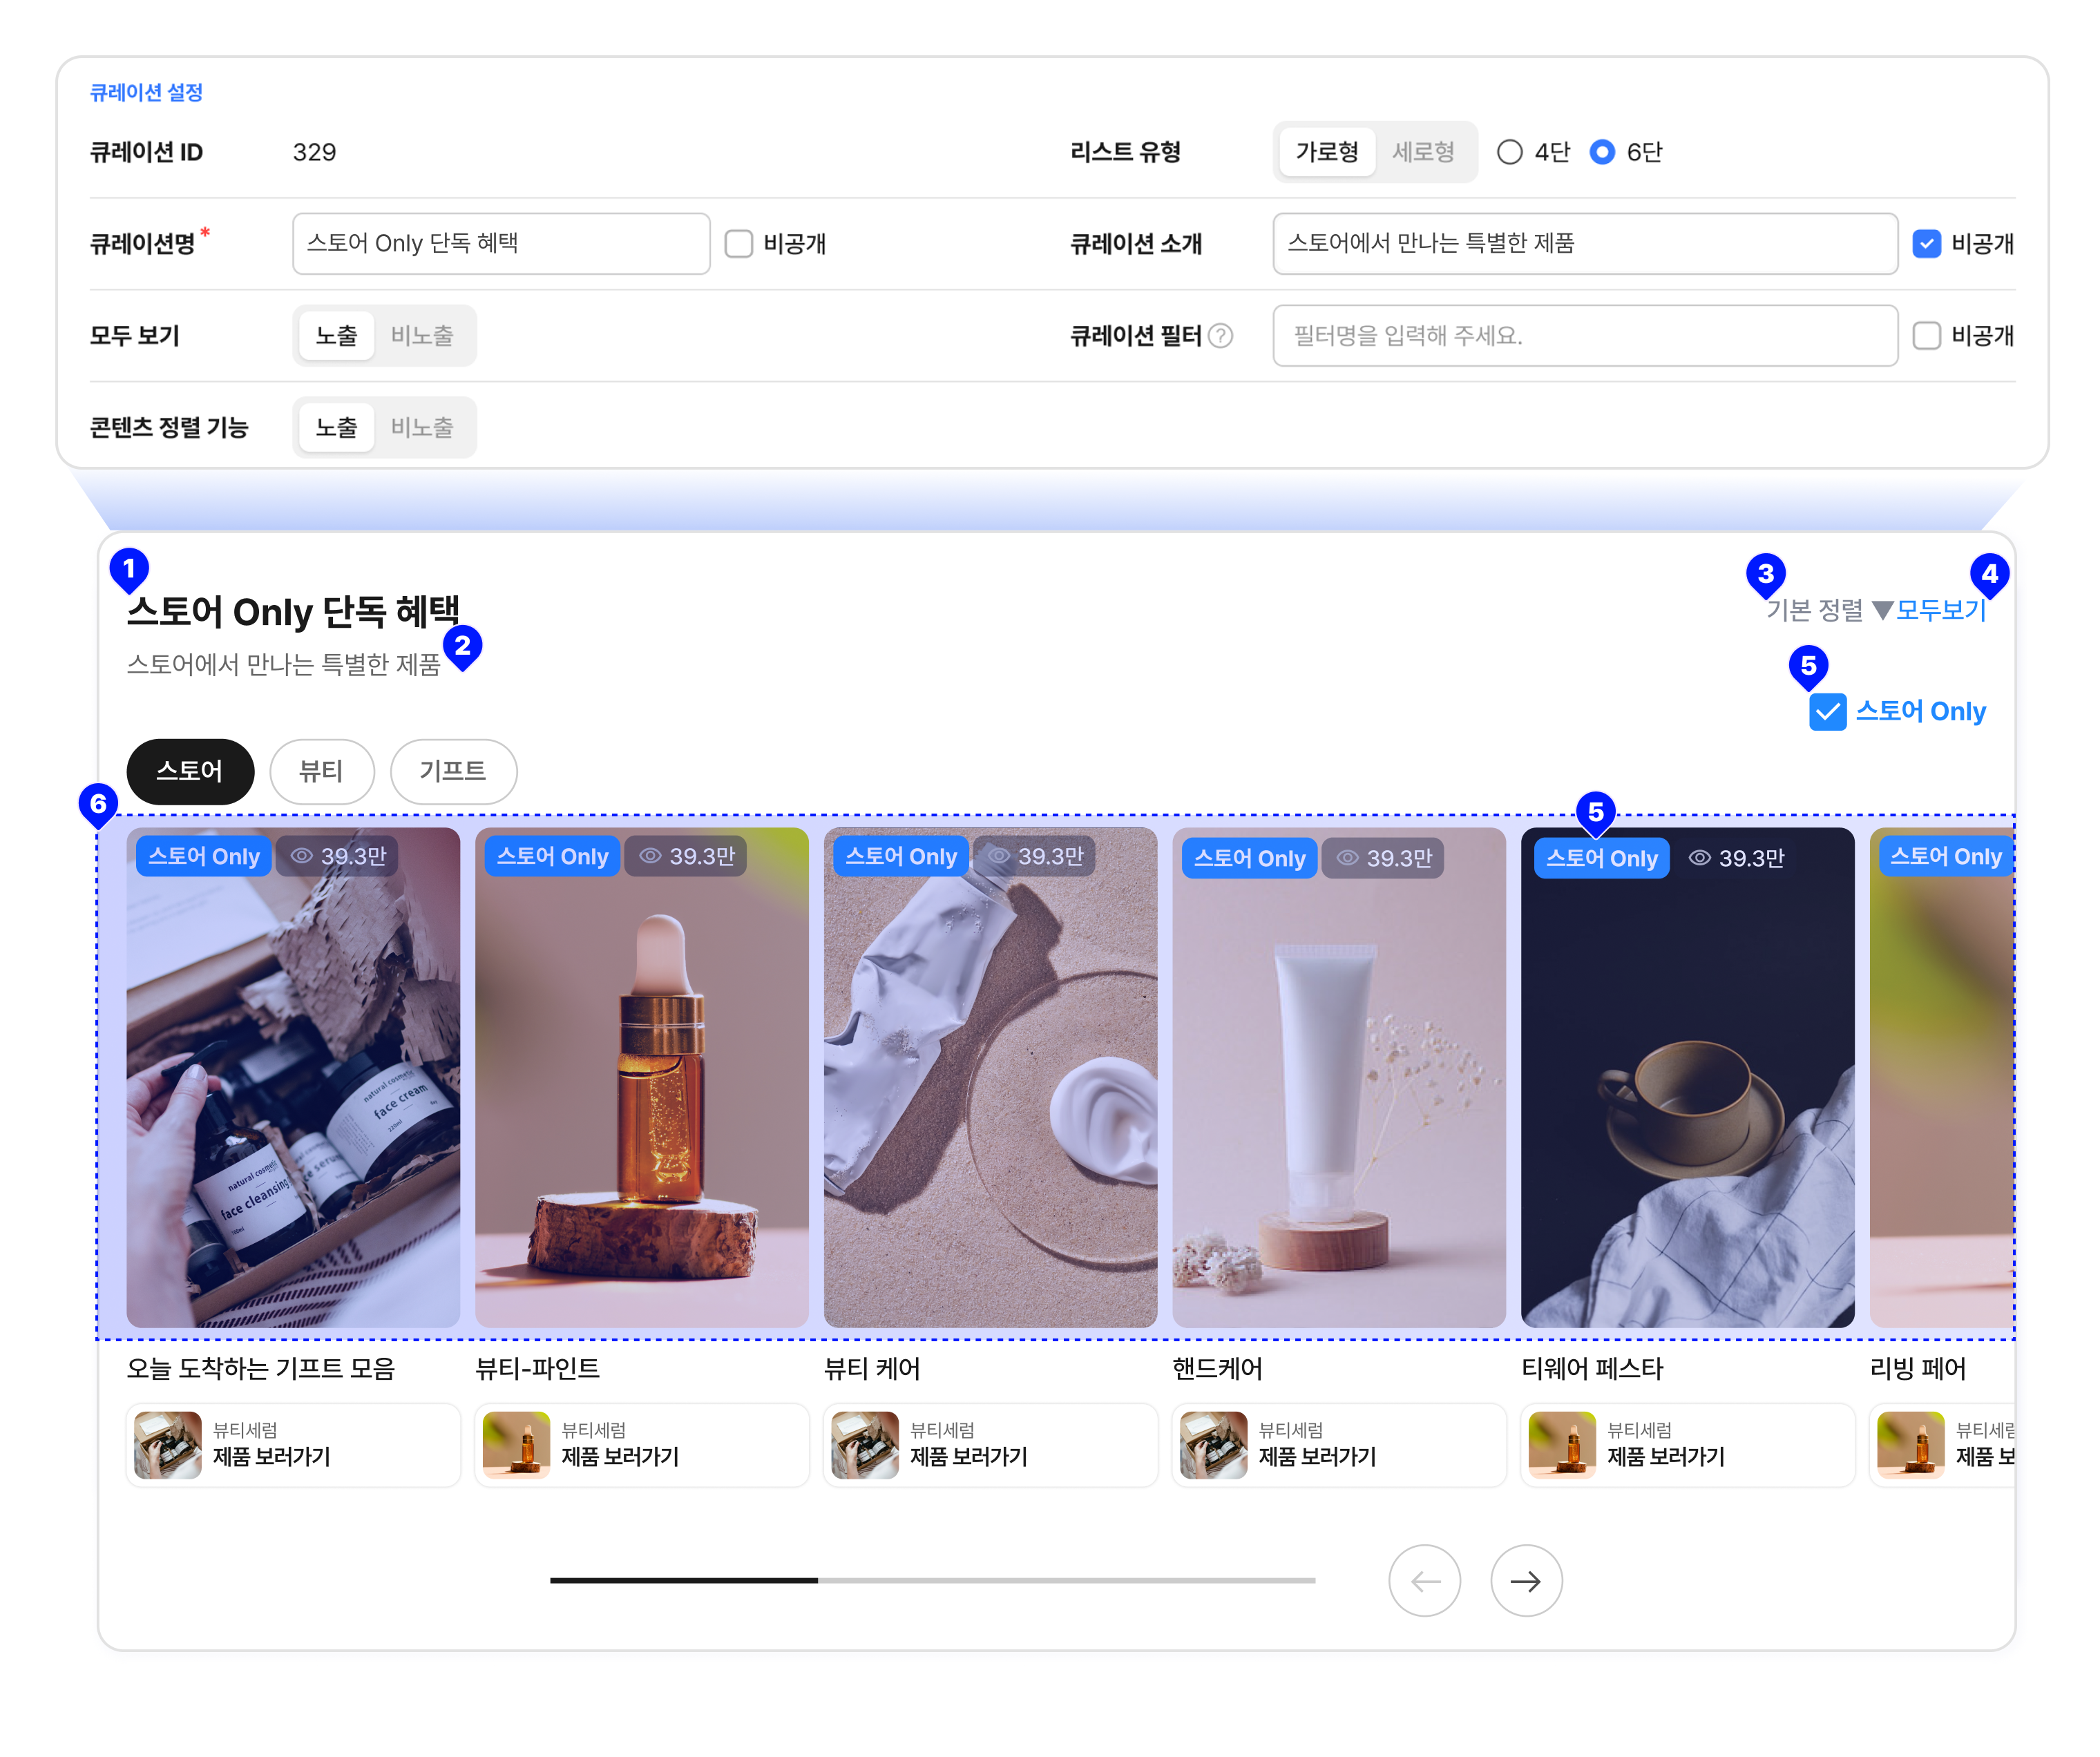Image resolution: width=2100 pixels, height=1757 pixels.
Task: Click the 스토어 Only badge on 오늘 도착하는 기프트 모음 card
Action: (204, 856)
